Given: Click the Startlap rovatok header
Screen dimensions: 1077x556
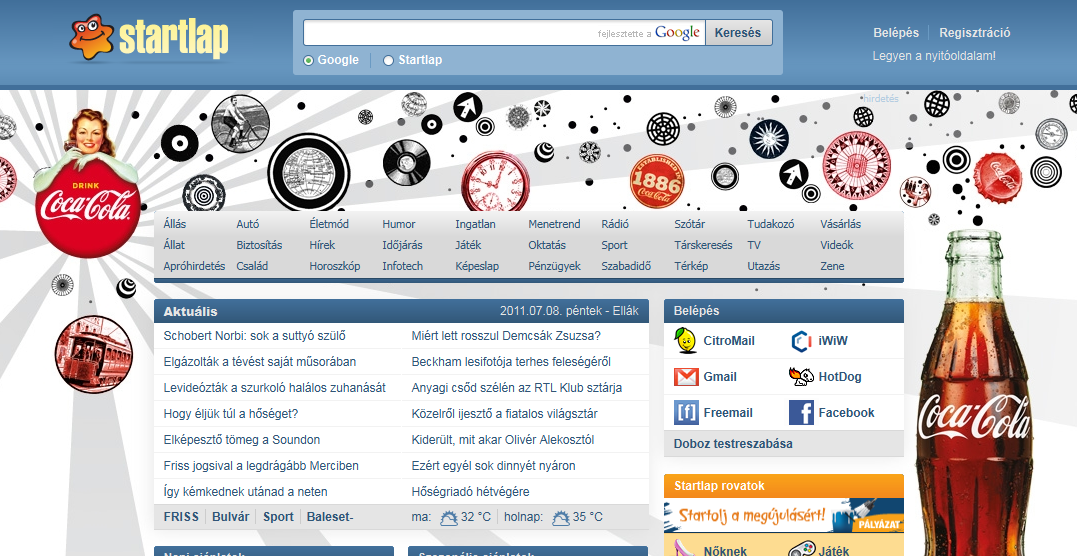Looking at the screenshot, I should click(784, 486).
